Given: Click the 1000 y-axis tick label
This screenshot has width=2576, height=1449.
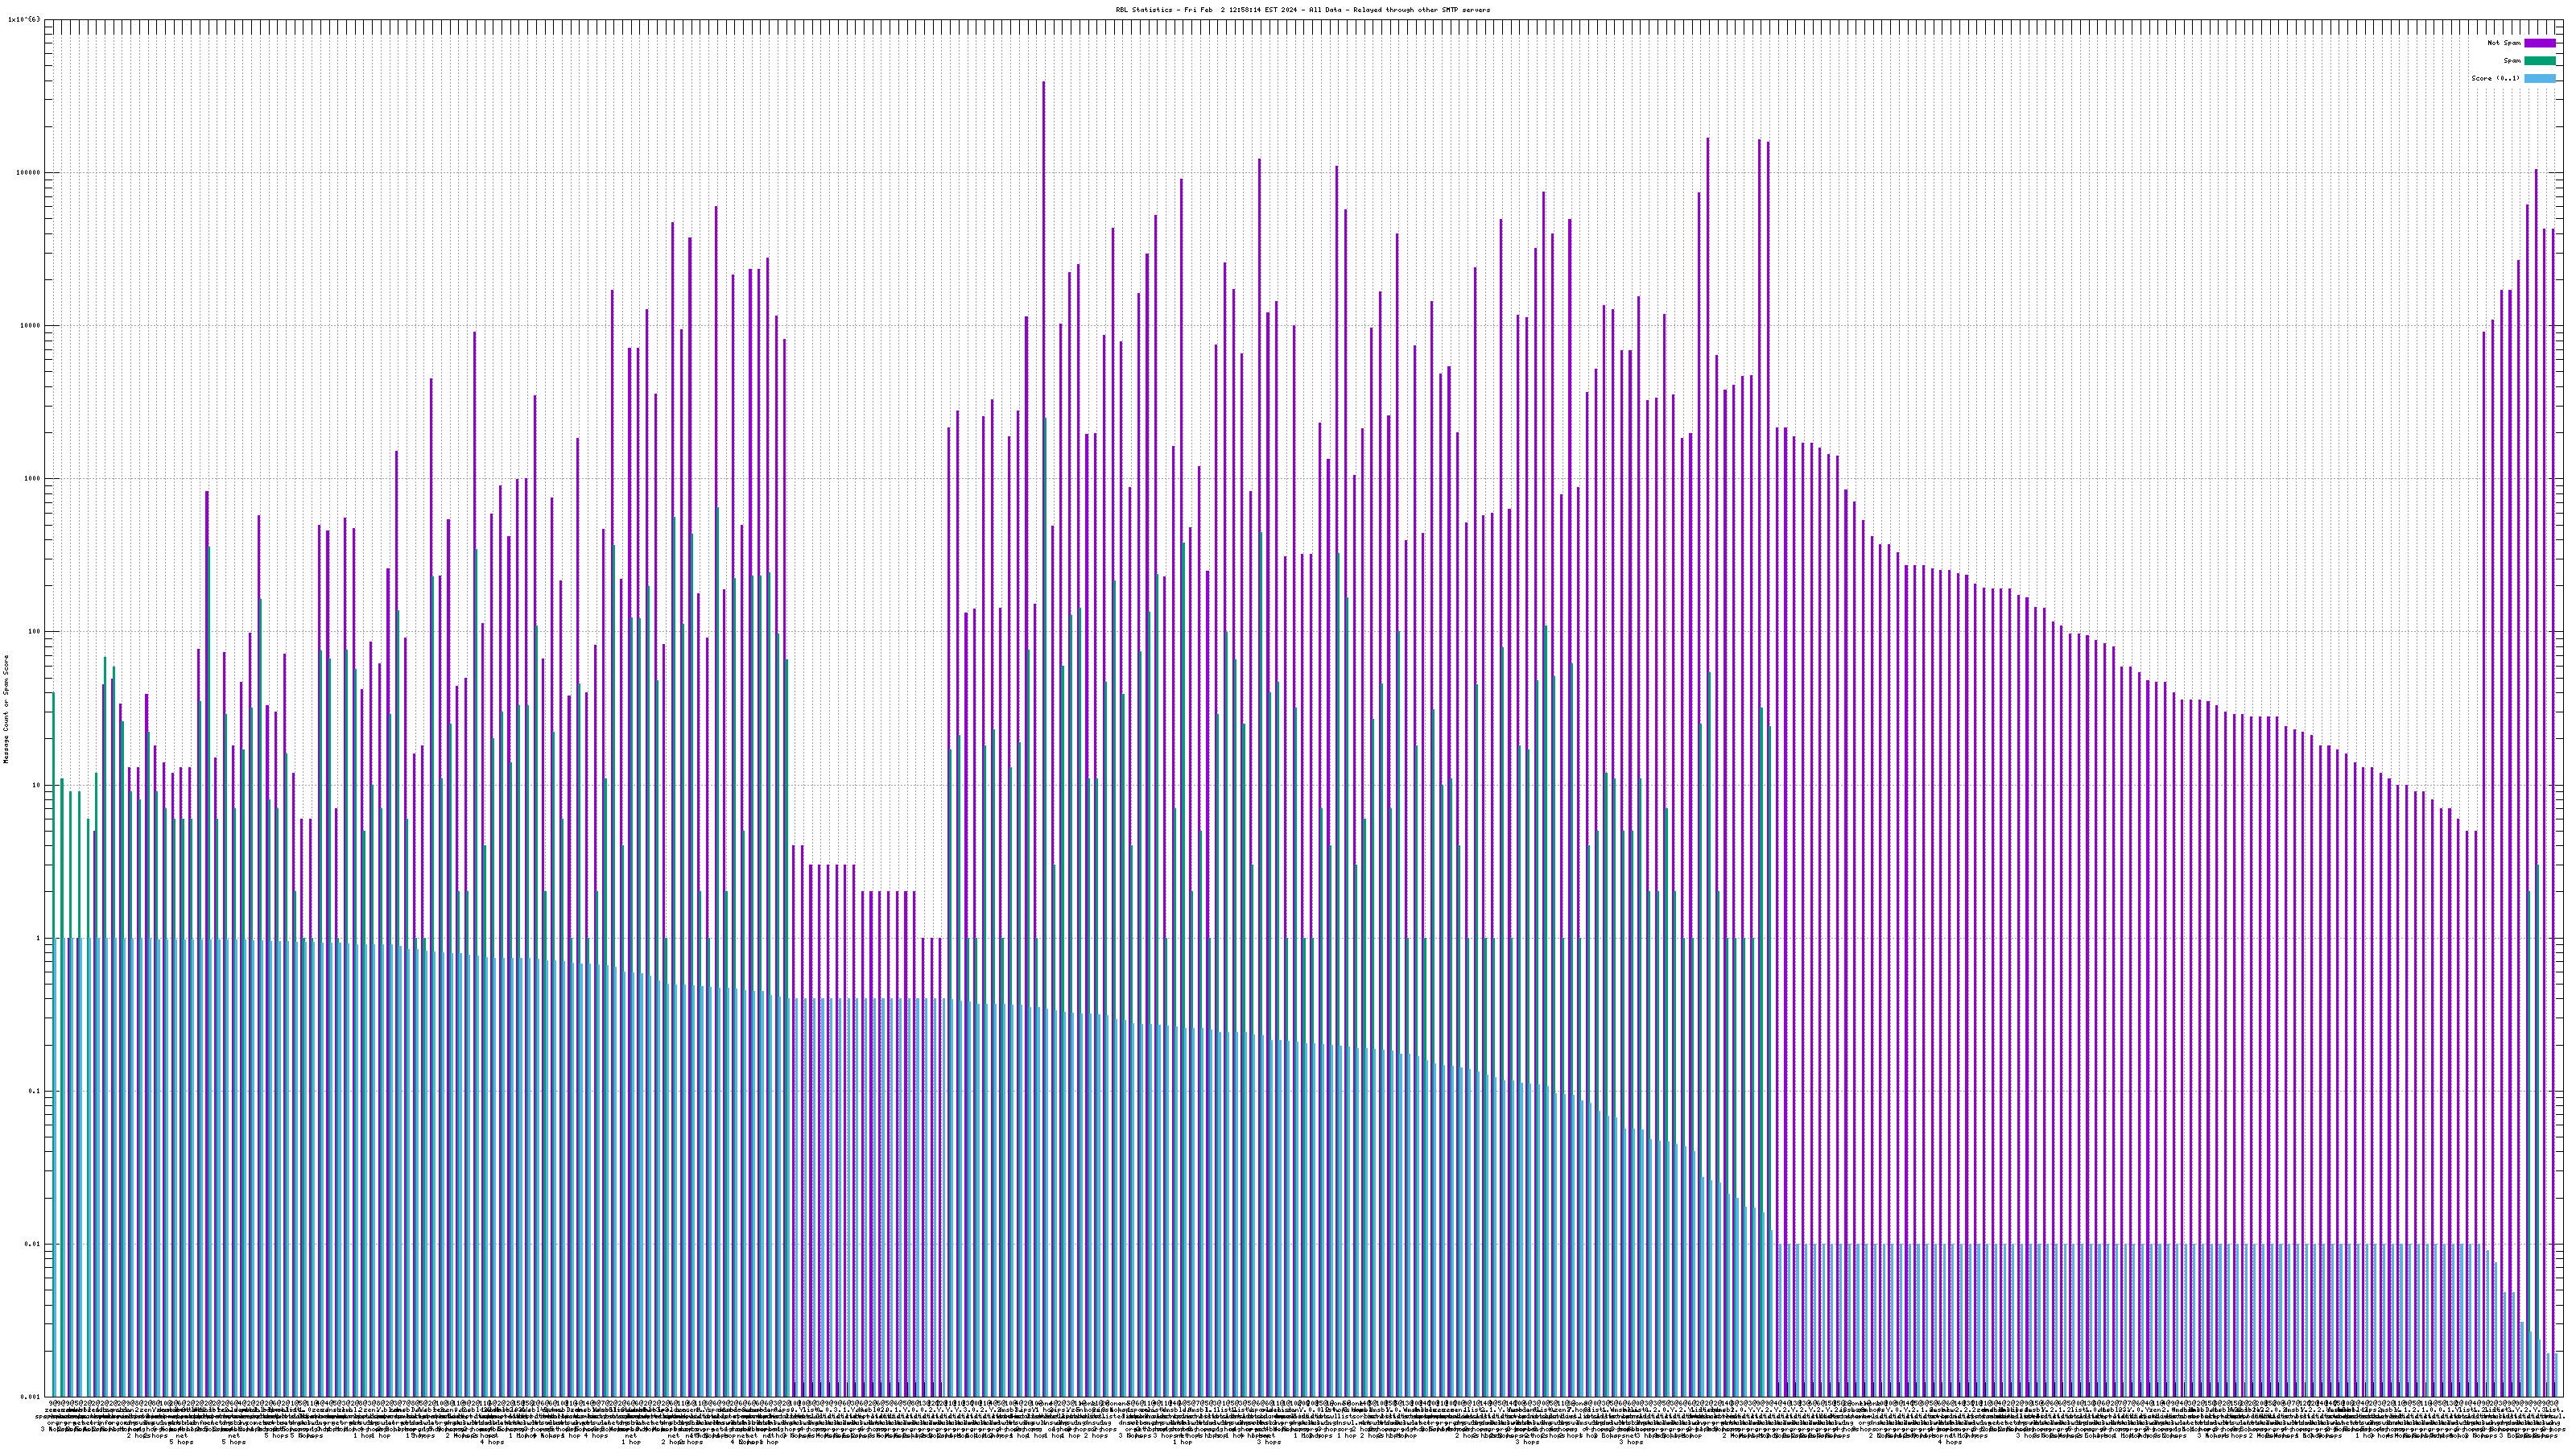Looking at the screenshot, I should pos(34,478).
